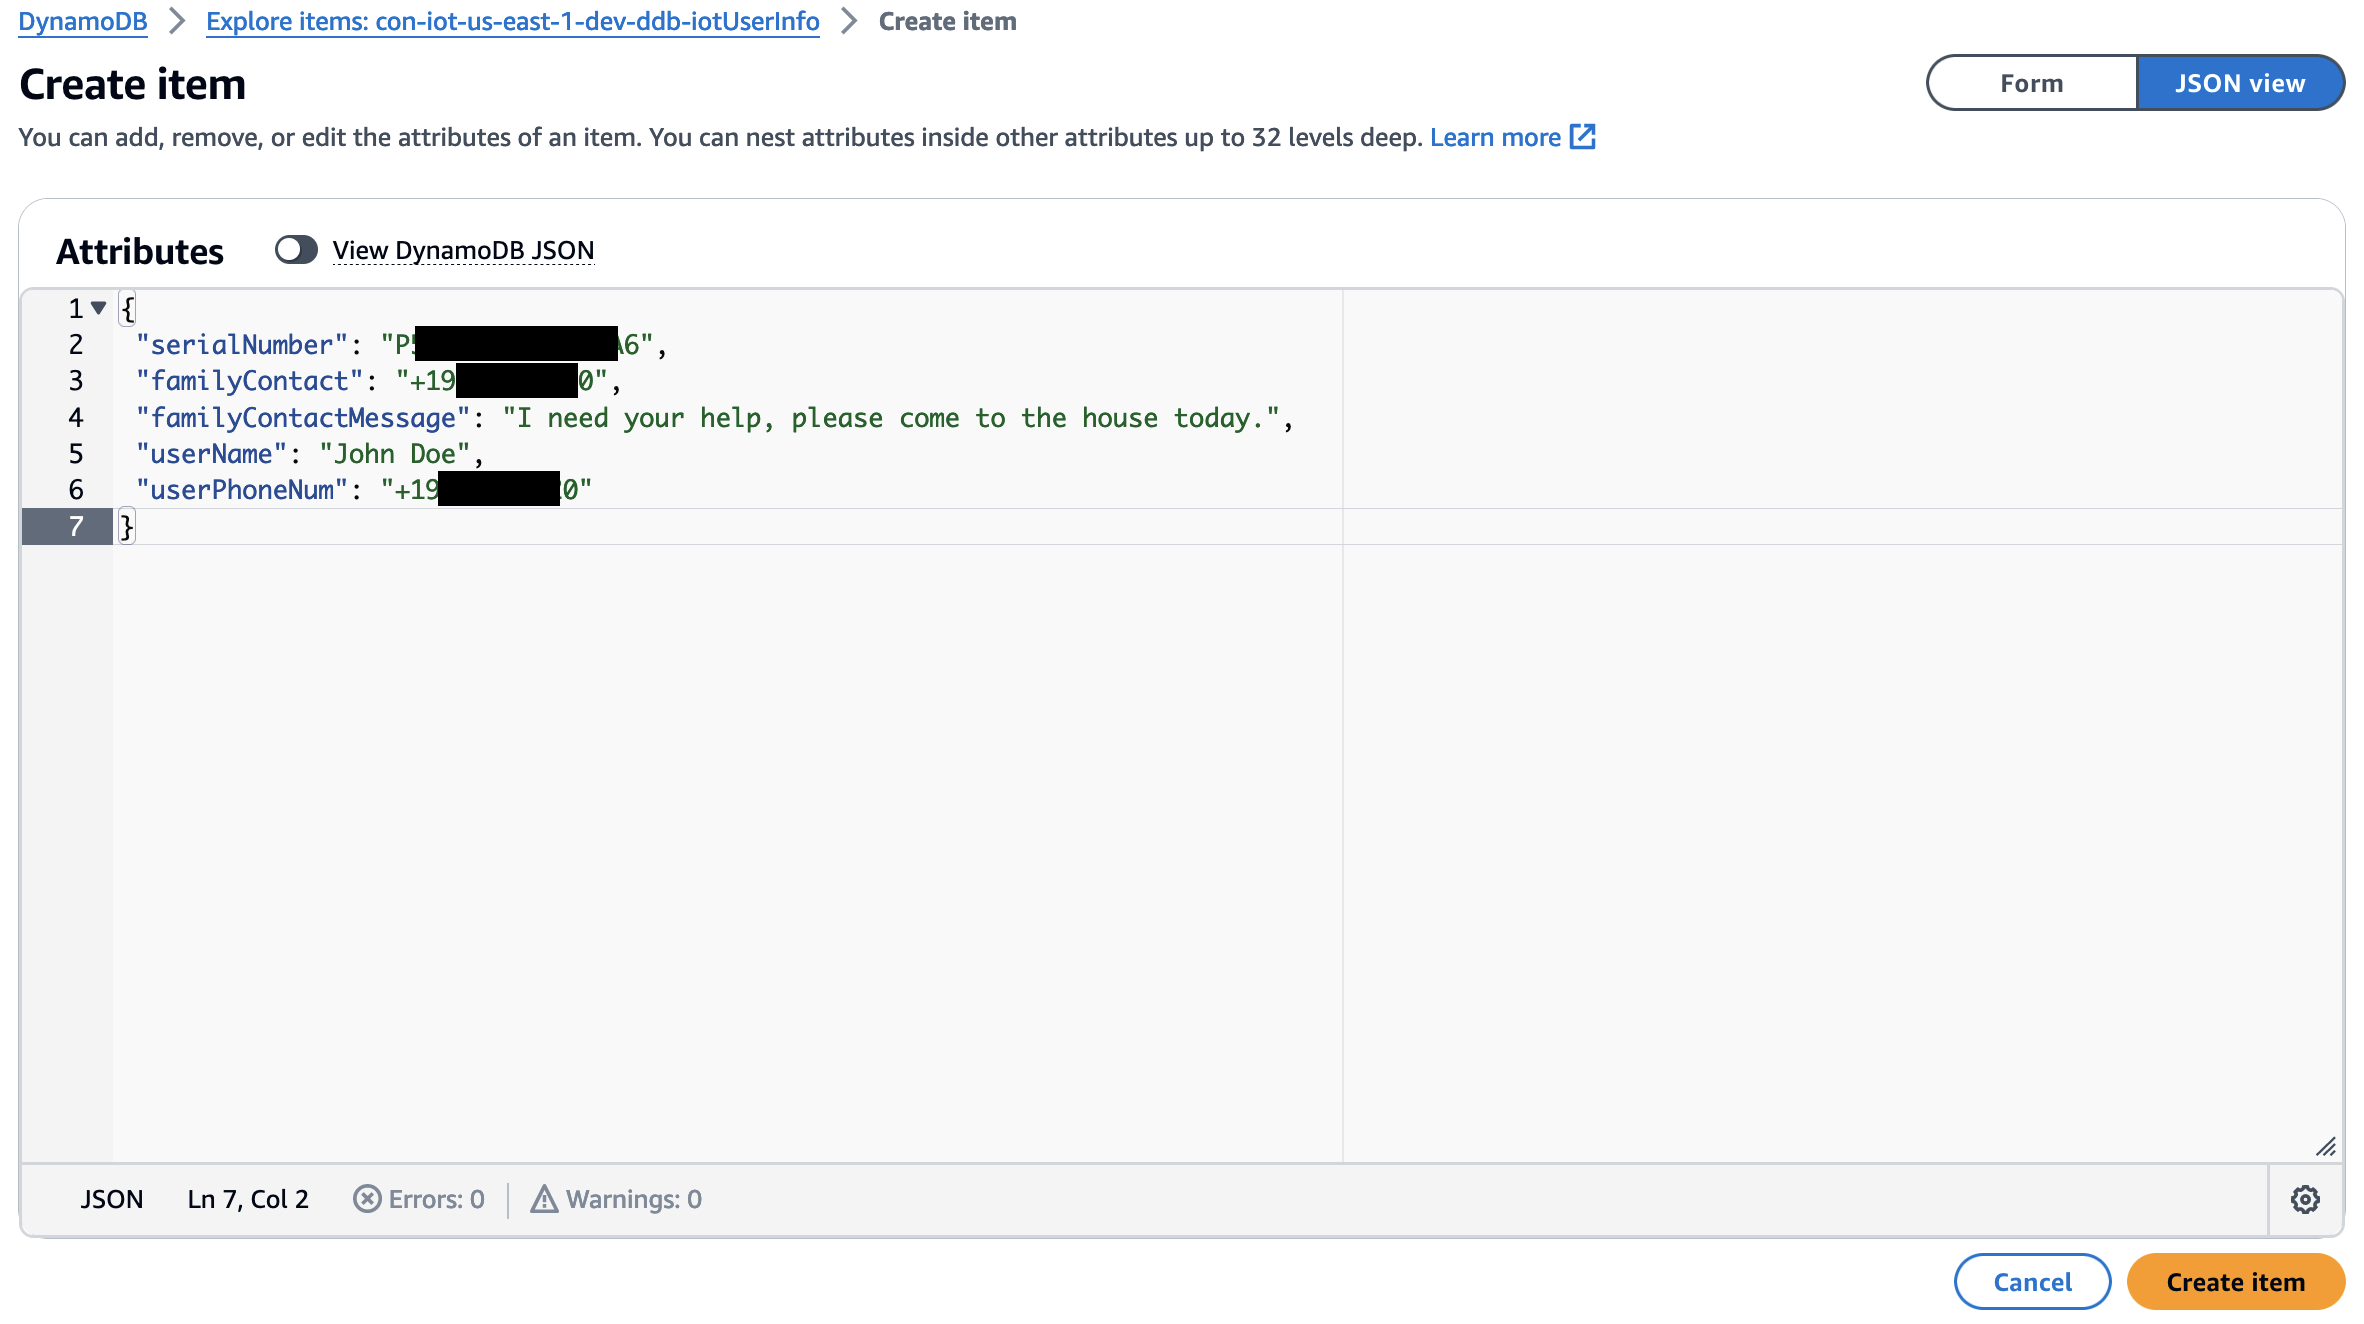Go to Explore items for con-iot table
This screenshot has width=2364, height=1324.
[513, 20]
